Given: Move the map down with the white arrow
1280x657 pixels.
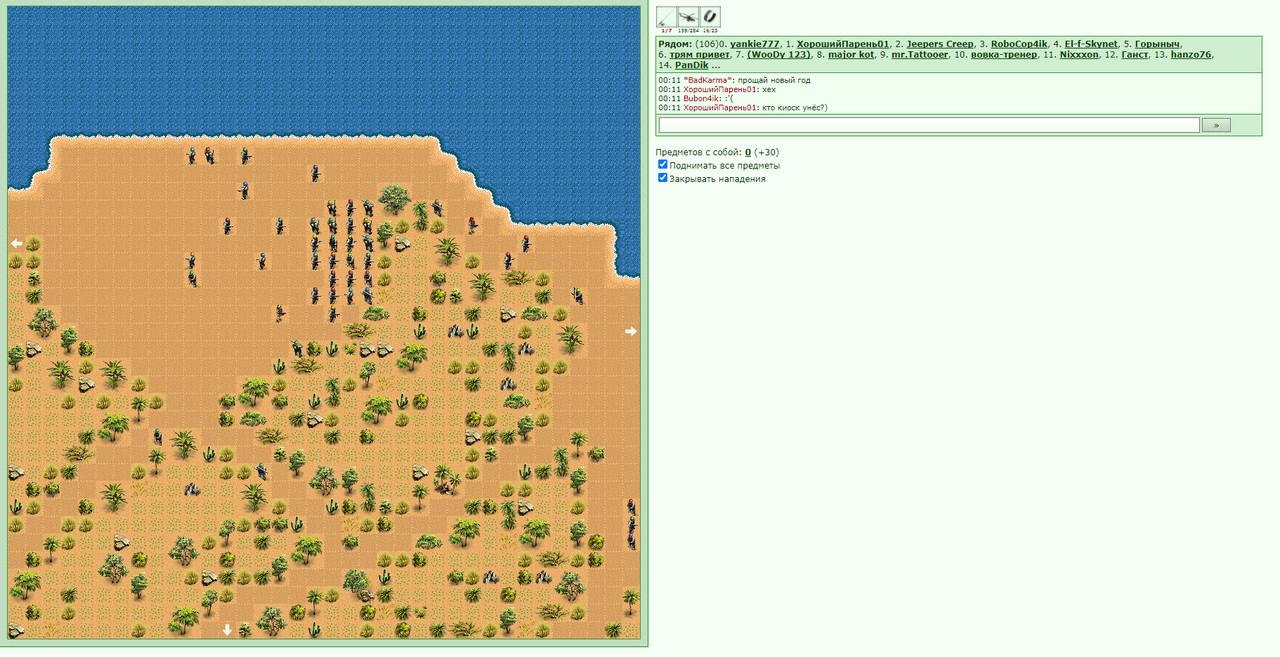Looking at the screenshot, I should pos(227,630).
